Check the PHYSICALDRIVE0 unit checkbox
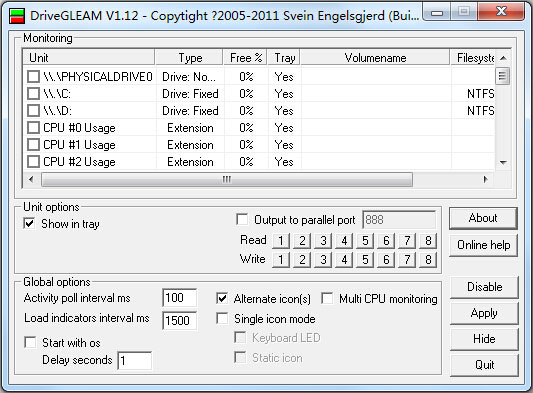The image size is (533, 393). click(x=33, y=76)
